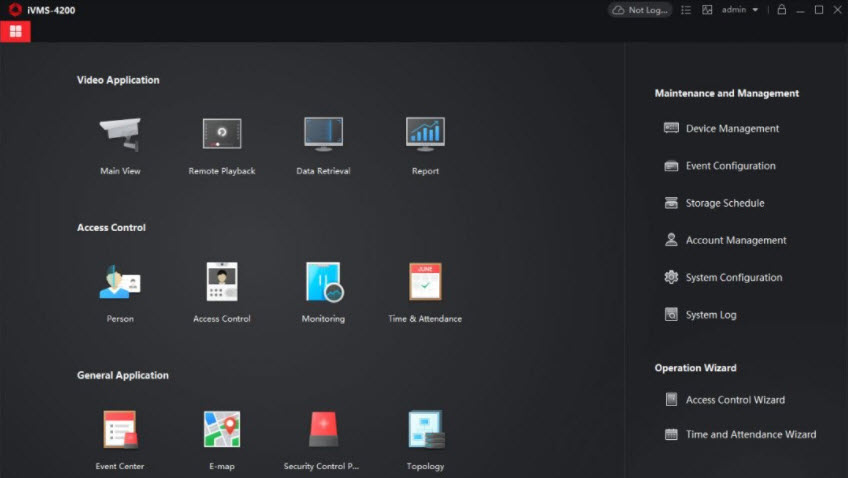Click the Account Management person icon

click(x=671, y=240)
